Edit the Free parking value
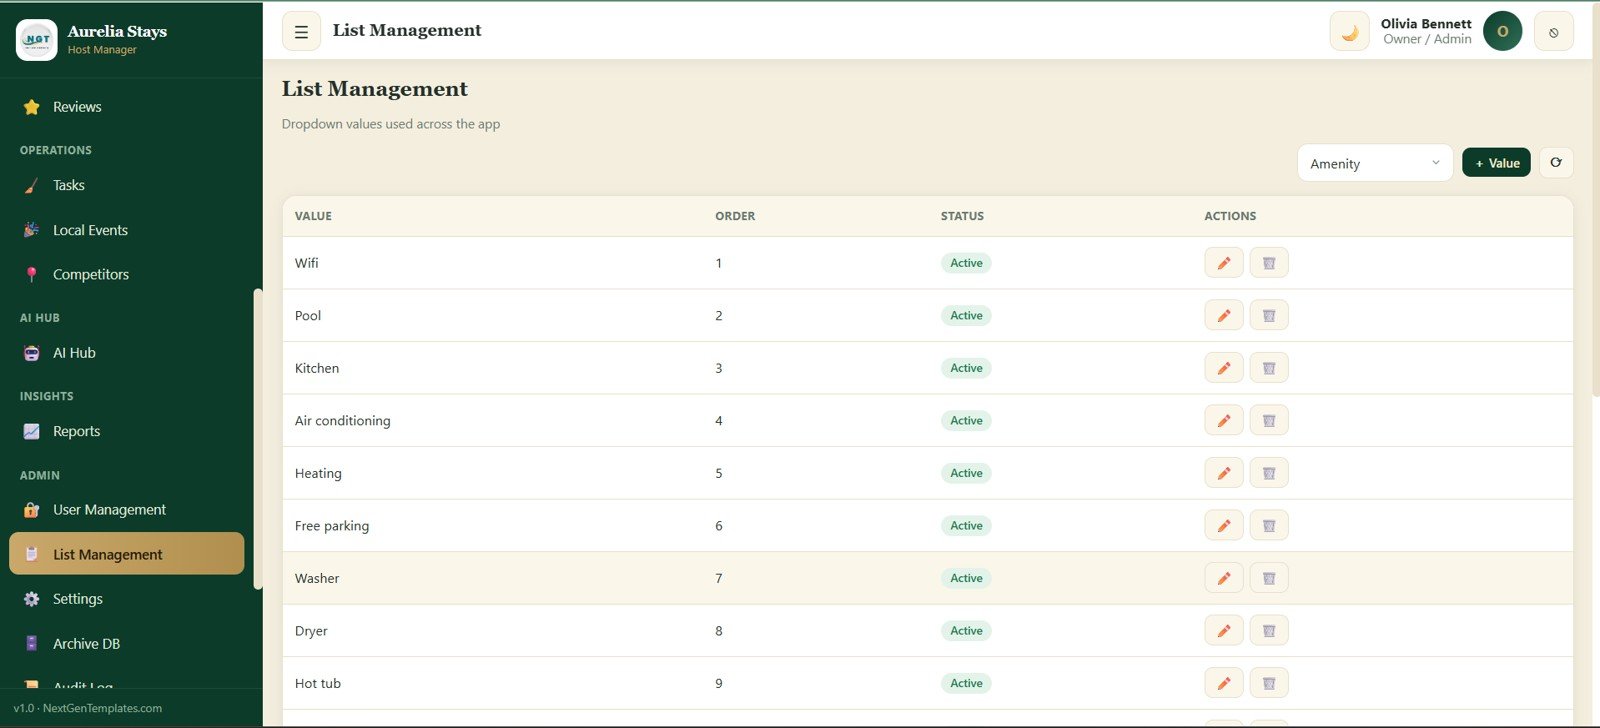This screenshot has height=728, width=1600. coord(1223,525)
